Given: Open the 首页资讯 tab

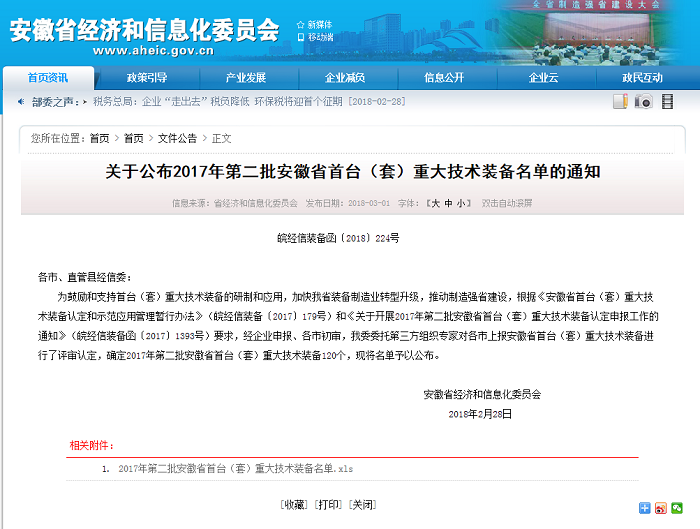Looking at the screenshot, I should click(48, 77).
